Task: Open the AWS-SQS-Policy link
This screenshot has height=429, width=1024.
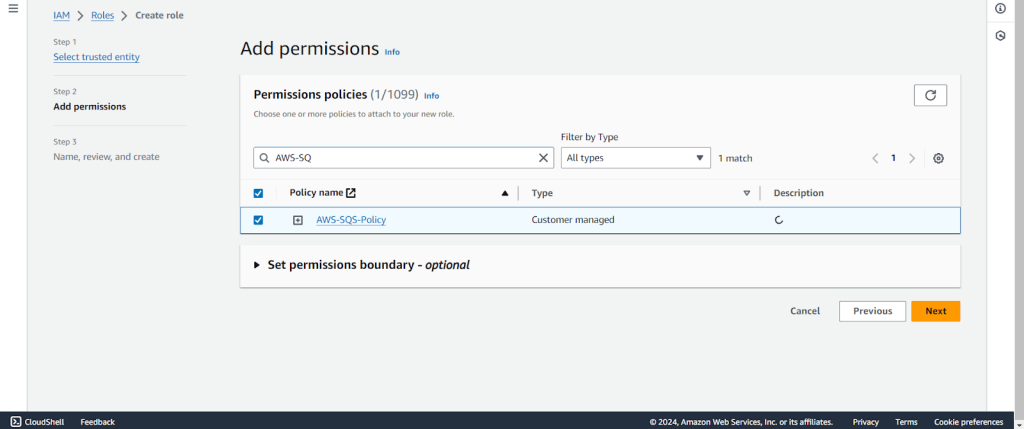Action: (351, 220)
